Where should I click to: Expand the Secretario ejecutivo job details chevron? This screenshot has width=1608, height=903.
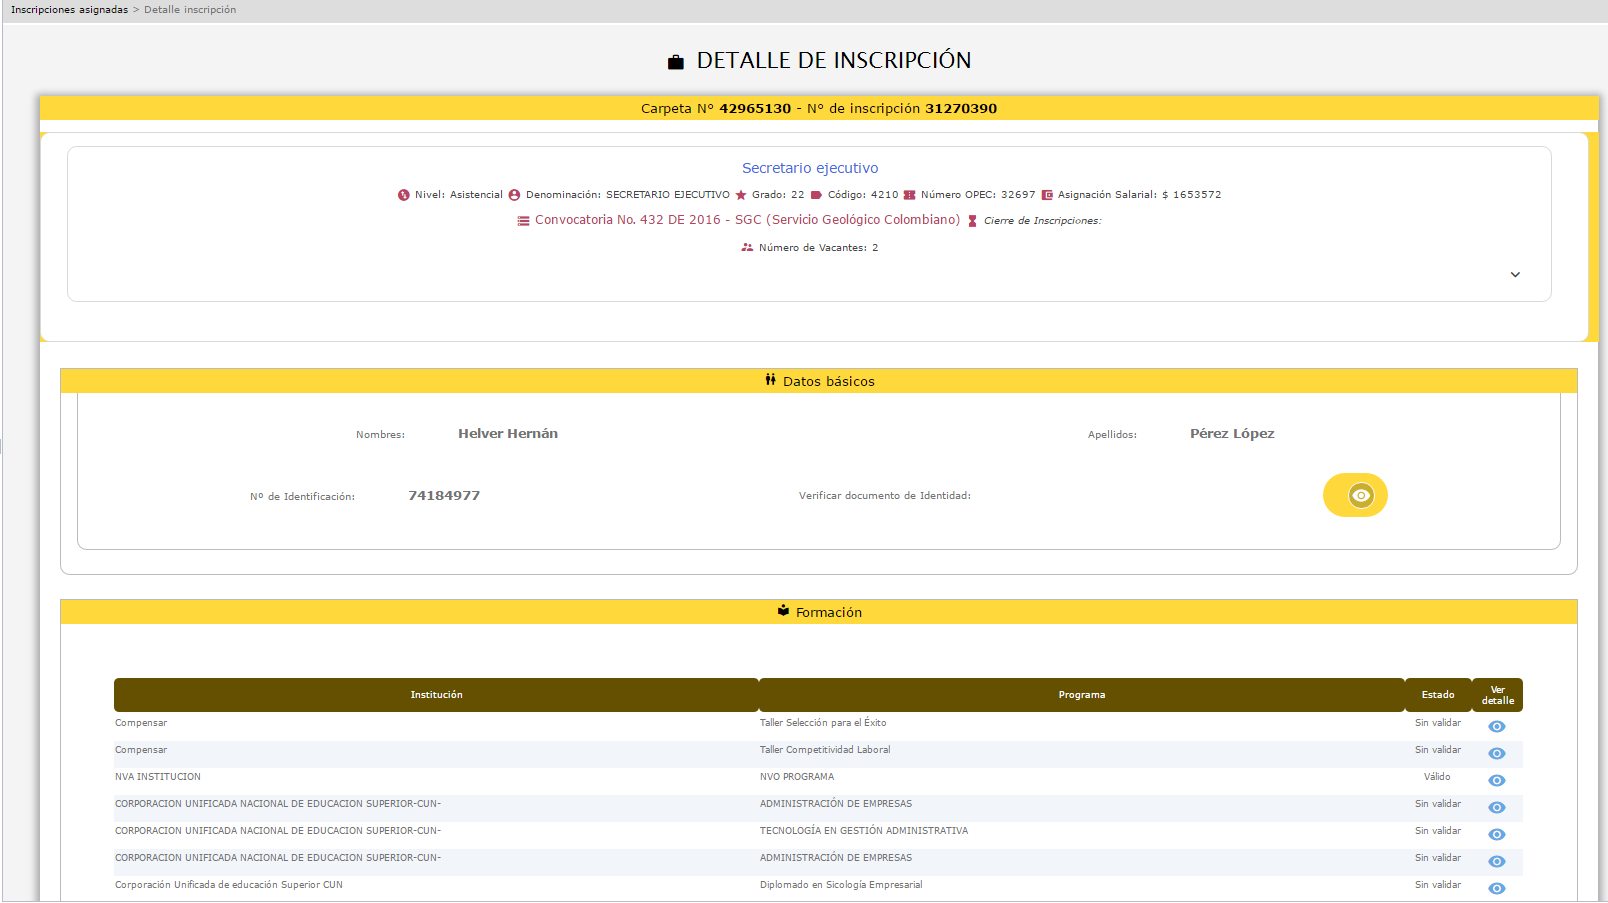pos(1515,275)
